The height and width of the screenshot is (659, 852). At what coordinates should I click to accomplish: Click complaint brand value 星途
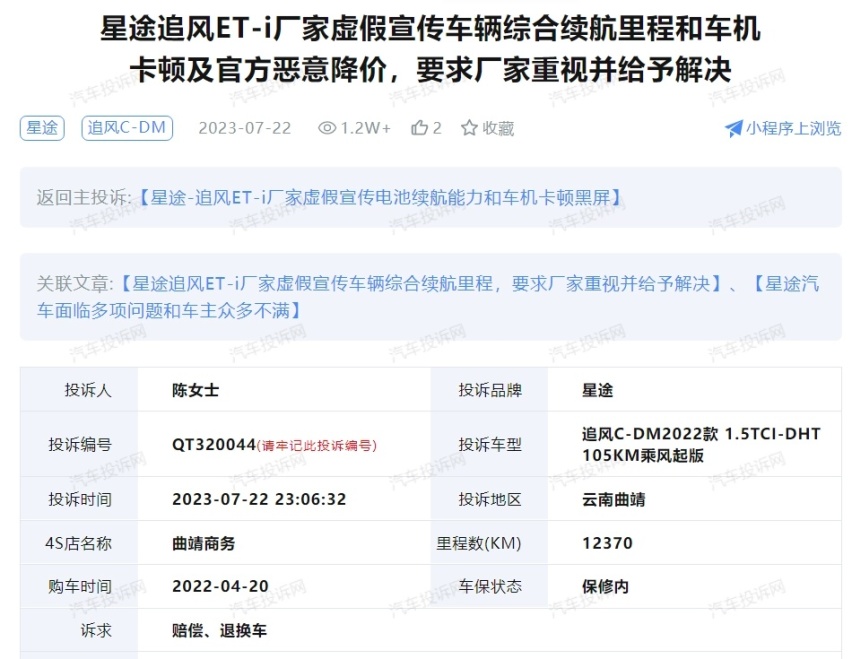598,390
